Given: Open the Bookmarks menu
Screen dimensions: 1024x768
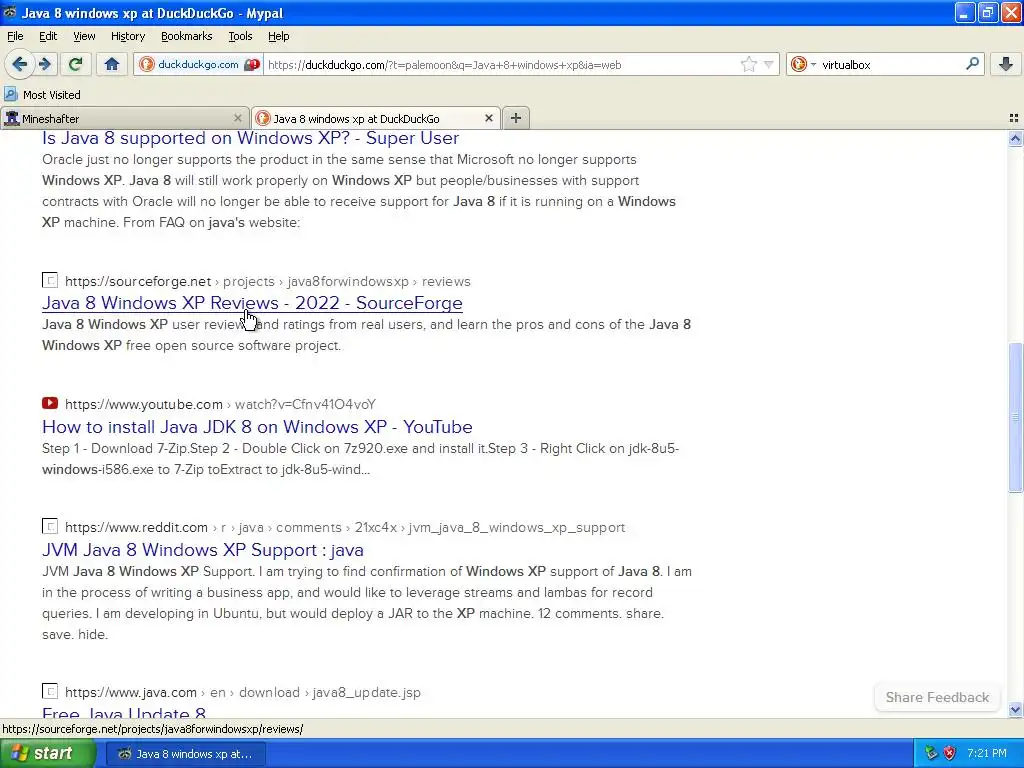Looking at the screenshot, I should (x=186, y=36).
